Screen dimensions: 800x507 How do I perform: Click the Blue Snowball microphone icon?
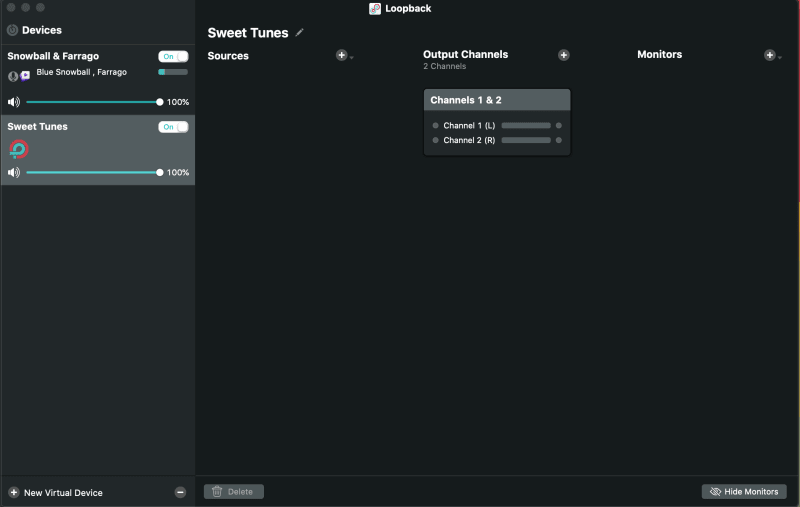coord(13,77)
